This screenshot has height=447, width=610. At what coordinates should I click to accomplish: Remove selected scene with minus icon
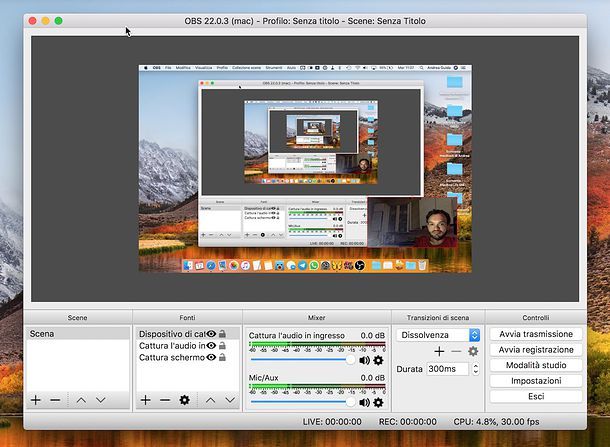click(x=55, y=400)
